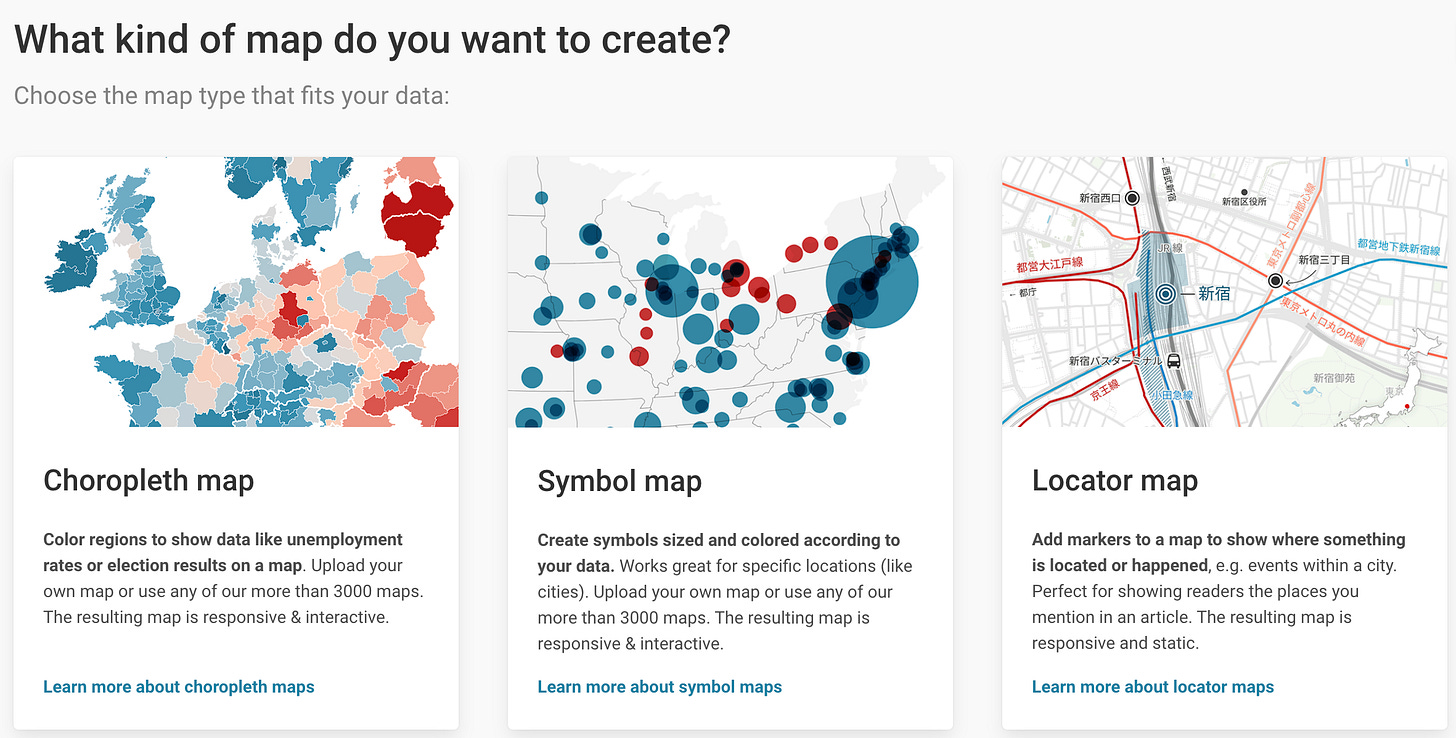Click the Choropleth map description paragraph
The width and height of the screenshot is (1456, 738).
[x=235, y=578]
